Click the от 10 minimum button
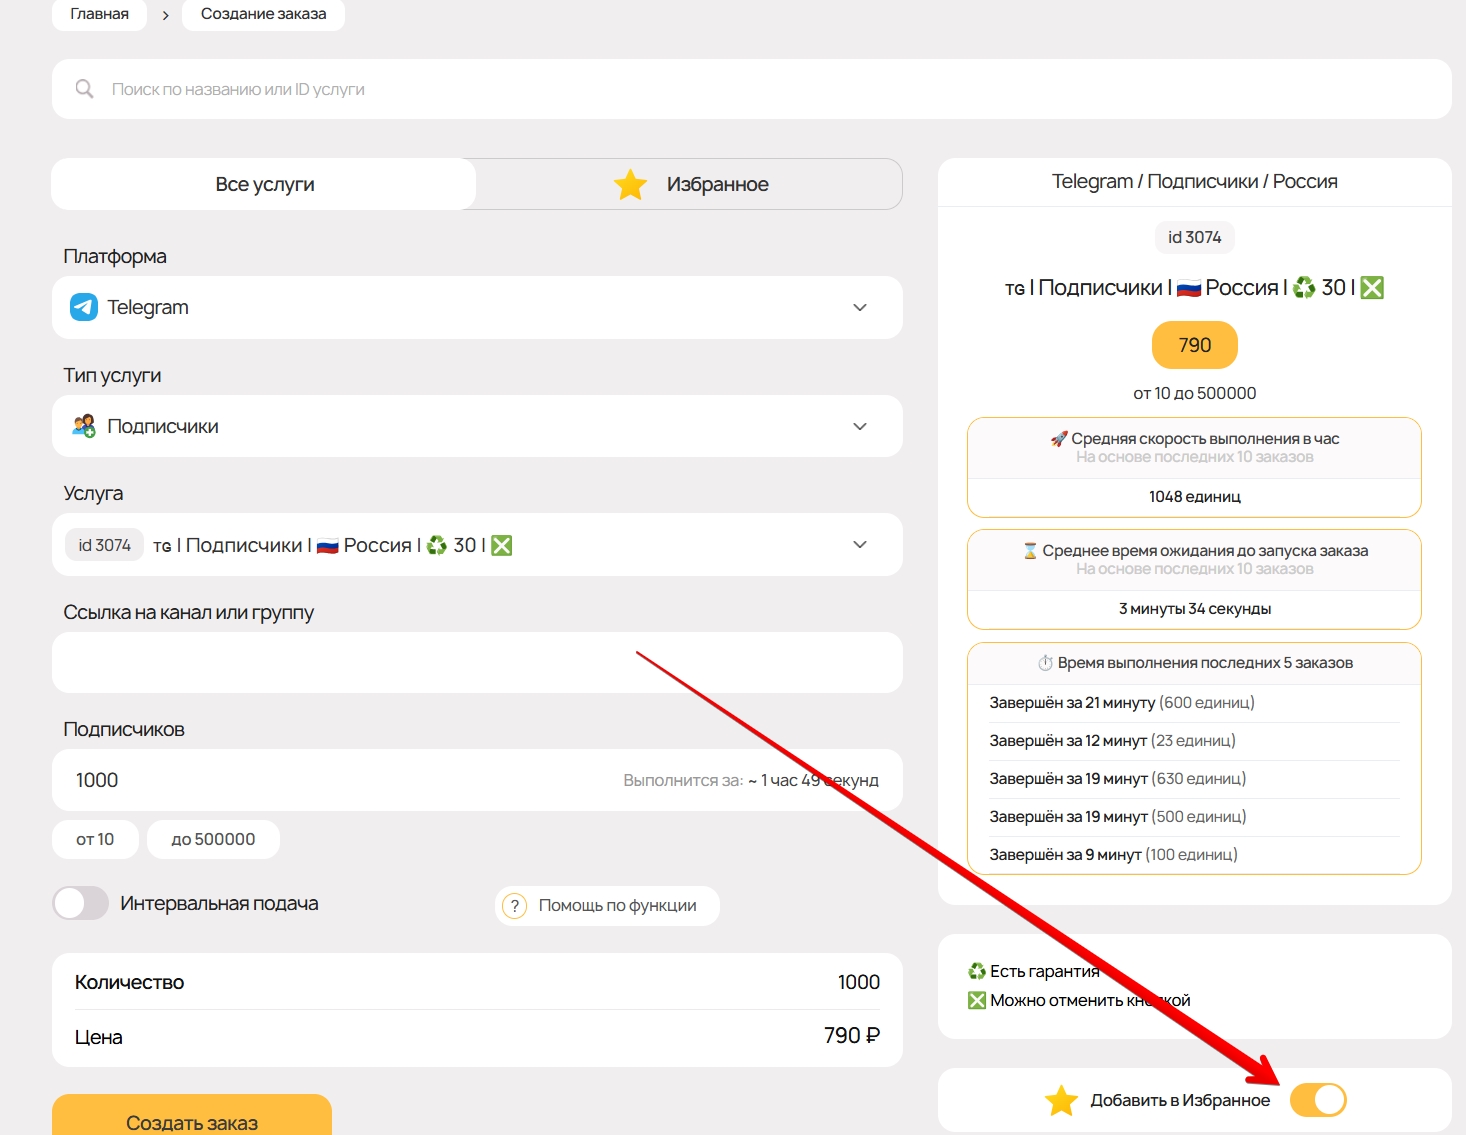Image resolution: width=1466 pixels, height=1135 pixels. (95, 839)
